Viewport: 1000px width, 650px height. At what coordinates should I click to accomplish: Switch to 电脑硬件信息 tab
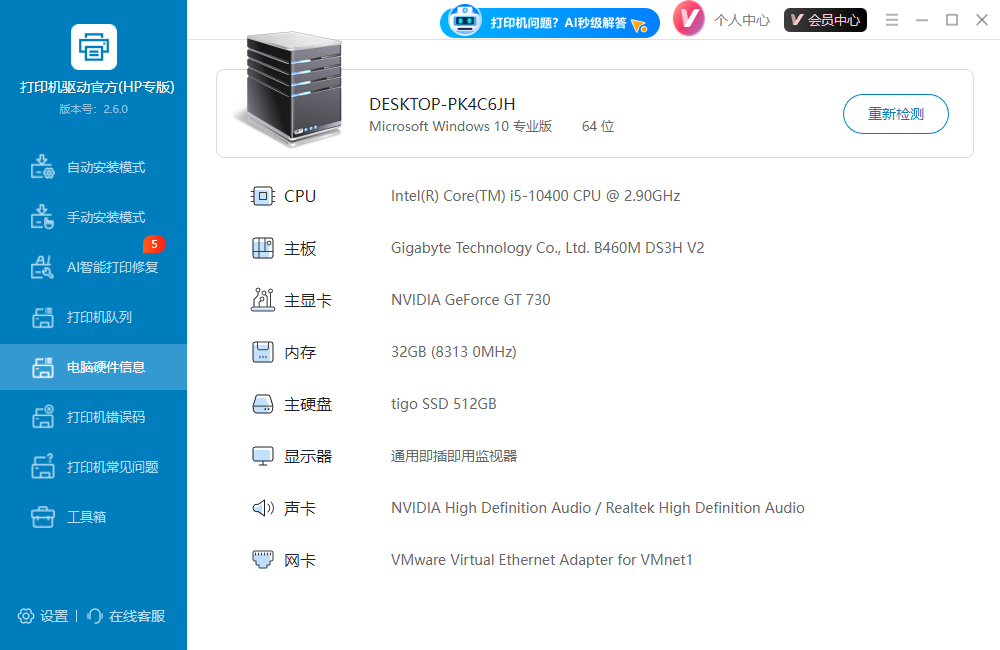[105, 367]
